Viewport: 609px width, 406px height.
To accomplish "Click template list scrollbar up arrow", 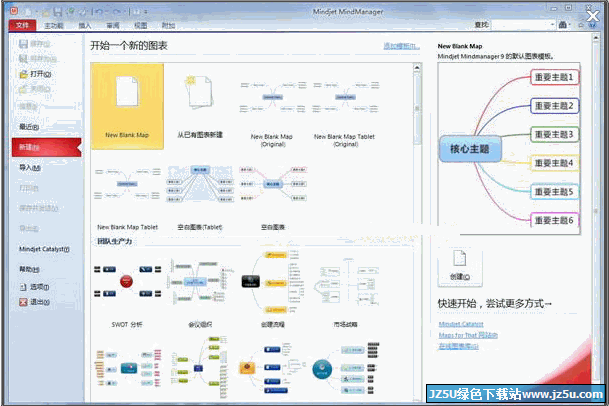I will 417,68.
